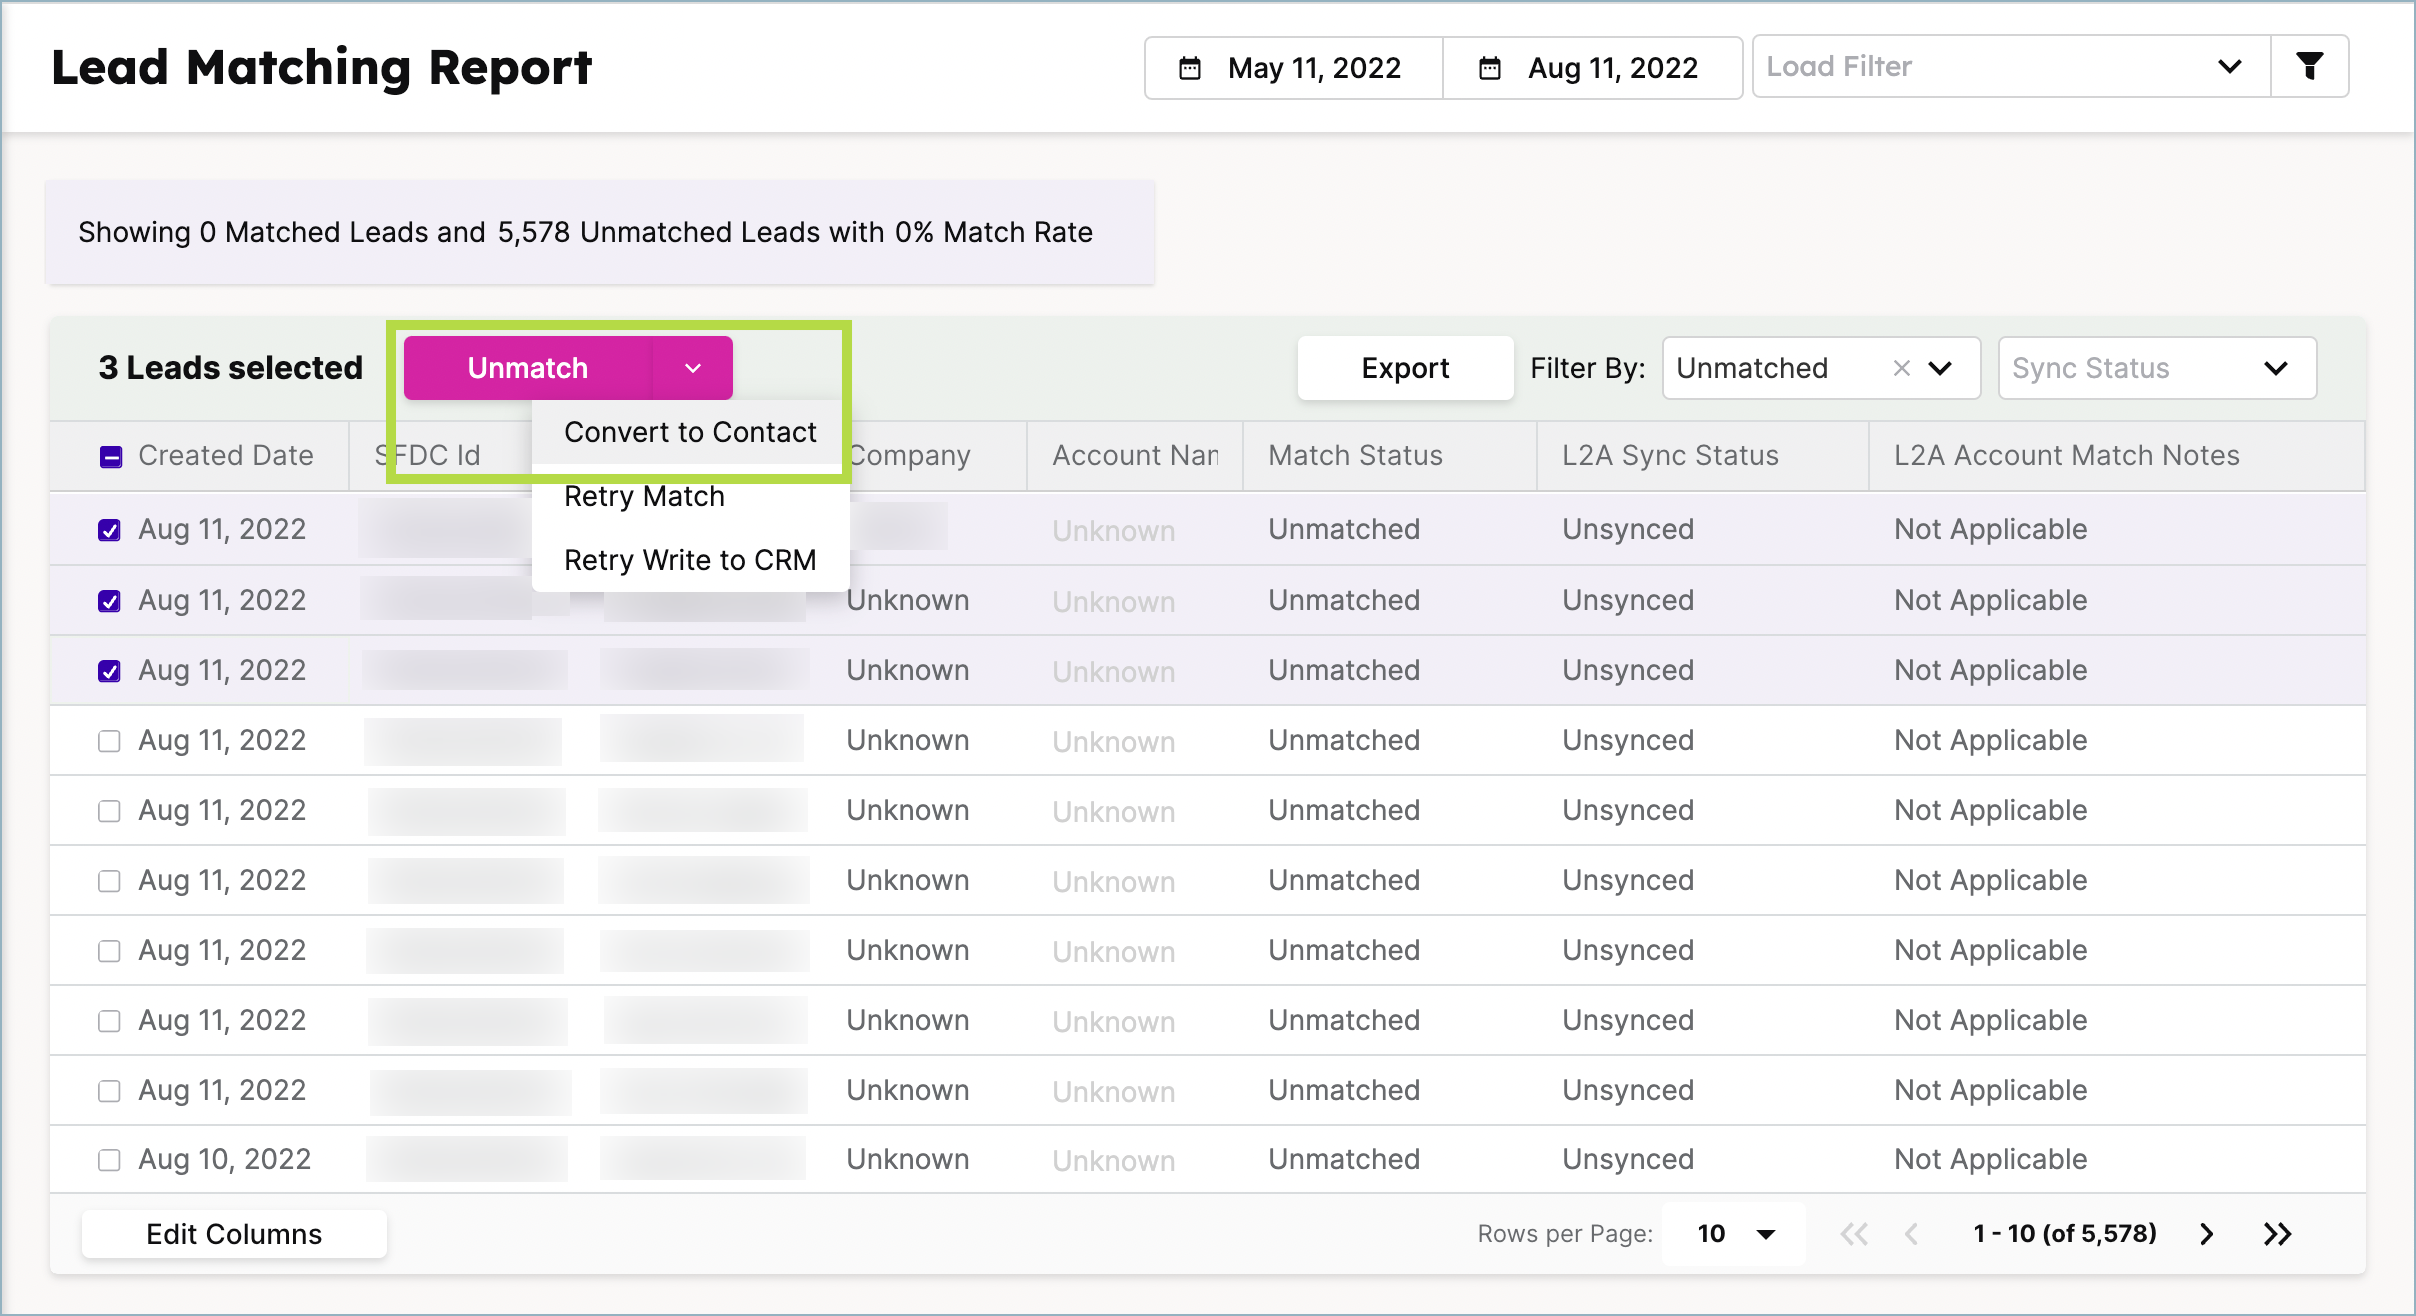Image resolution: width=2416 pixels, height=1316 pixels.
Task: Change the Rows per Page value
Action: tap(1734, 1234)
